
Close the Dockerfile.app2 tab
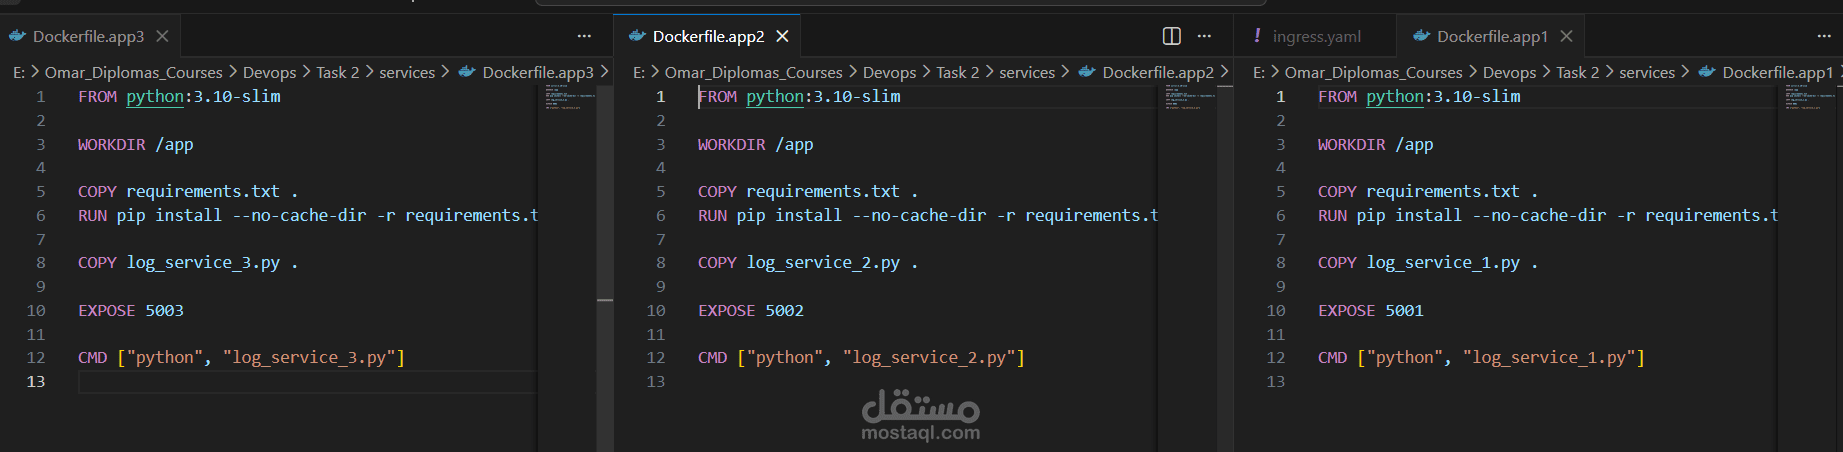pos(782,36)
